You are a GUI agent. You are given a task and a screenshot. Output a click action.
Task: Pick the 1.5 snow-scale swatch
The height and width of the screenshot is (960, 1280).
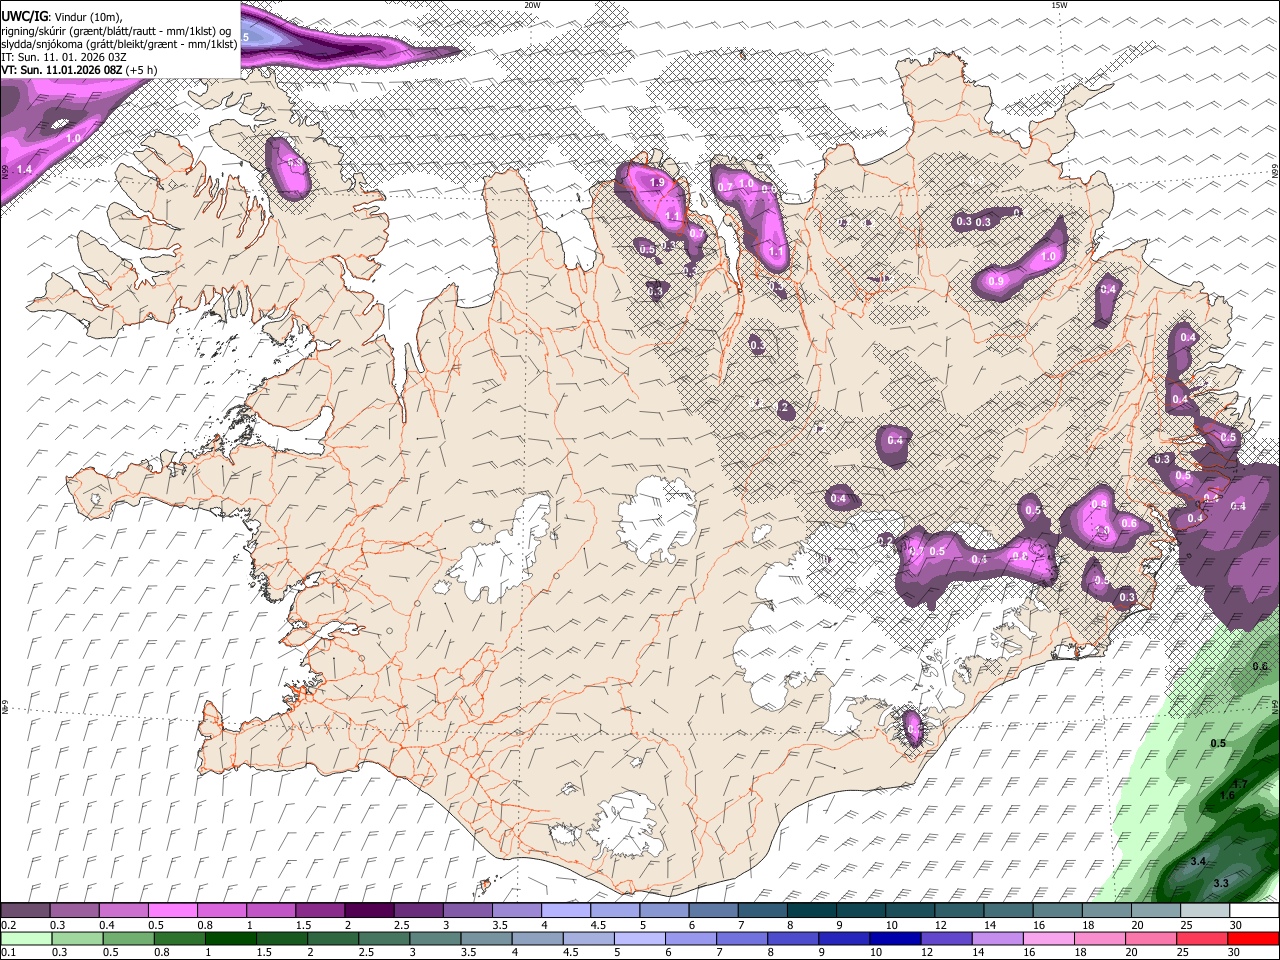(320, 911)
